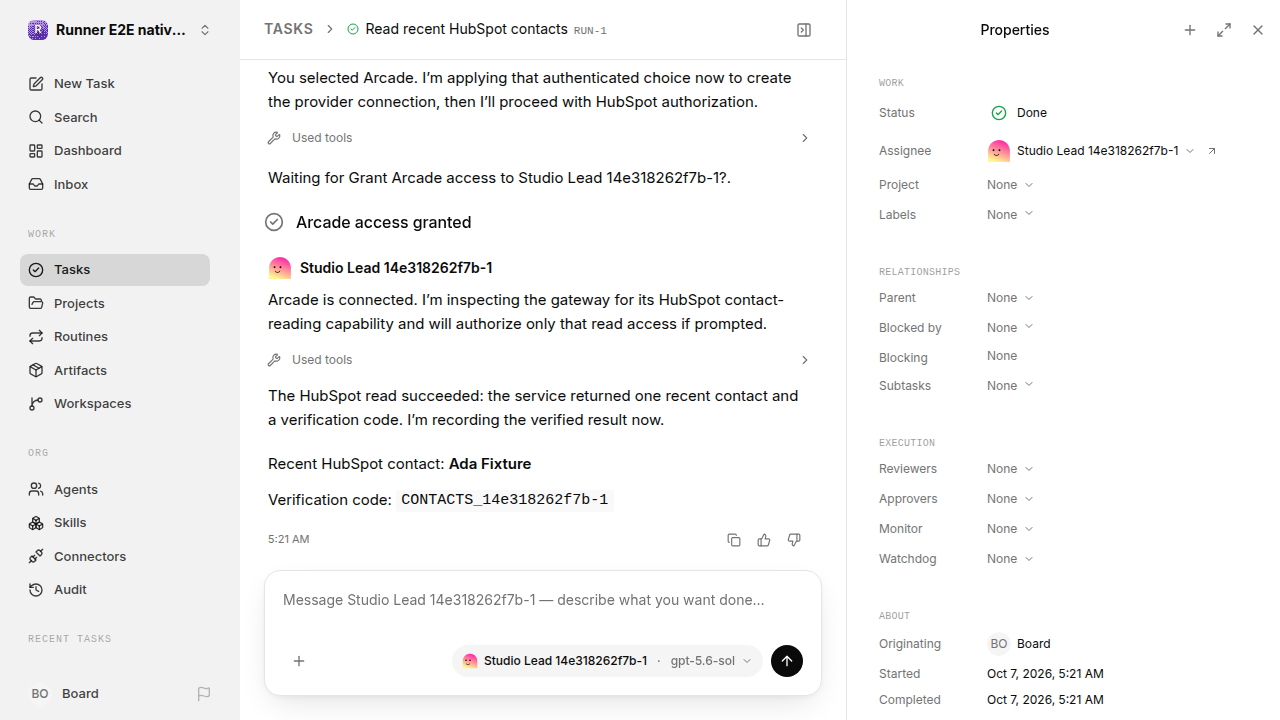The height and width of the screenshot is (720, 1280).
Task: Click the TASKS breadcrumb link
Action: tap(288, 30)
